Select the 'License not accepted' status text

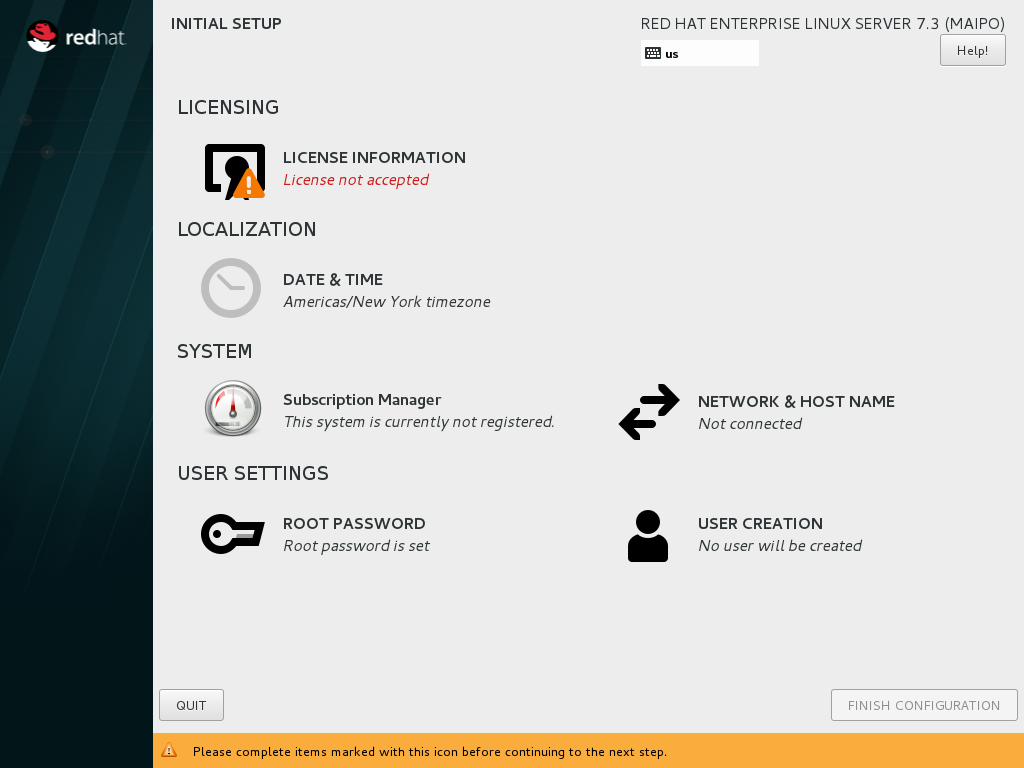356,180
